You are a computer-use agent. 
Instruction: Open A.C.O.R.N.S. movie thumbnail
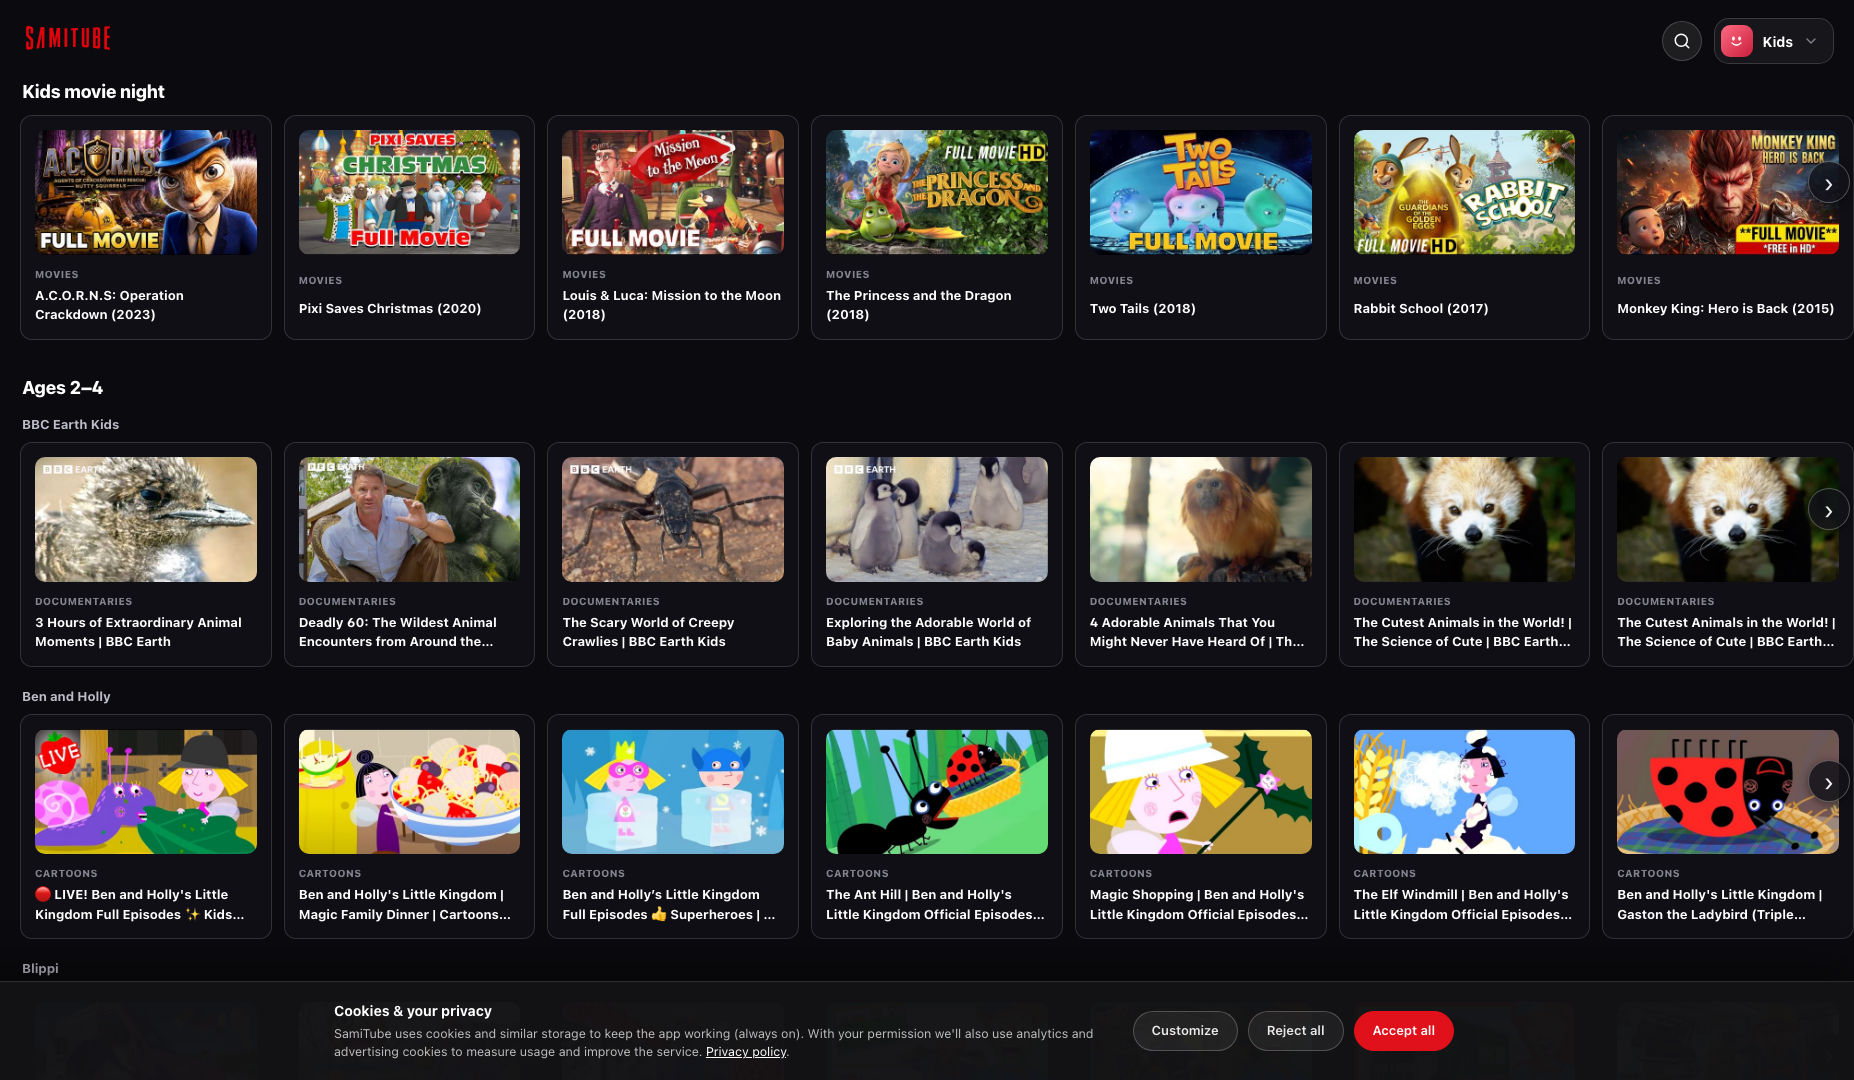(x=146, y=192)
